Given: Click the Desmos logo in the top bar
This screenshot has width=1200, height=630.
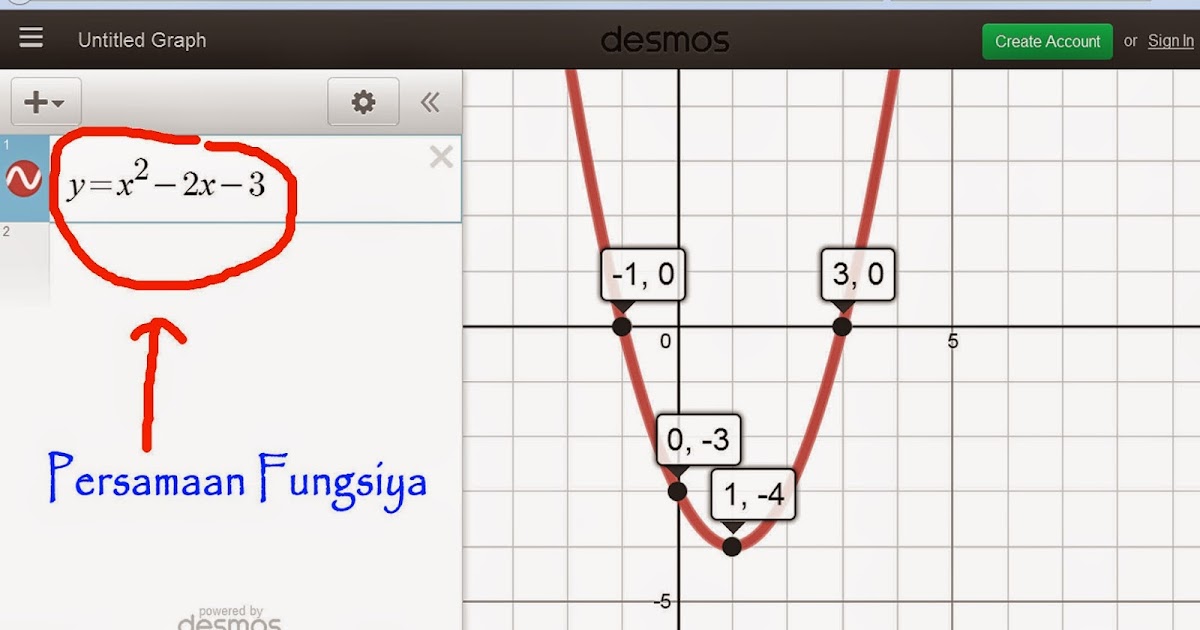Looking at the screenshot, I should tap(665, 40).
